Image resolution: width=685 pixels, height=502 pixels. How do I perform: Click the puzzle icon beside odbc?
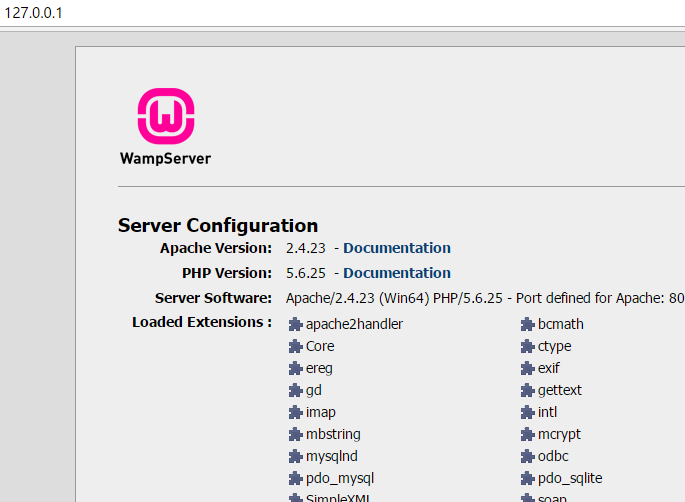click(527, 457)
